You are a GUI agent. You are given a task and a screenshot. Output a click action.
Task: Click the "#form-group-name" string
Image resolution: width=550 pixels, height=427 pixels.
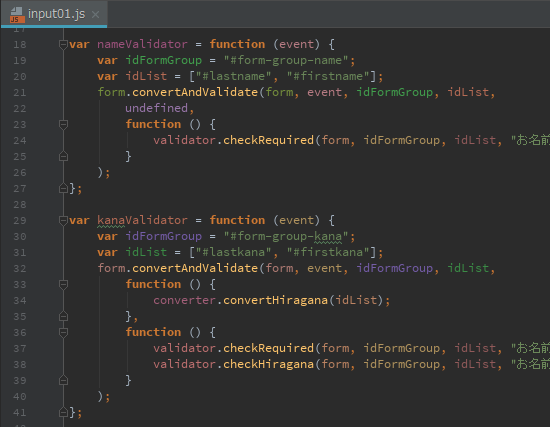[286, 60]
